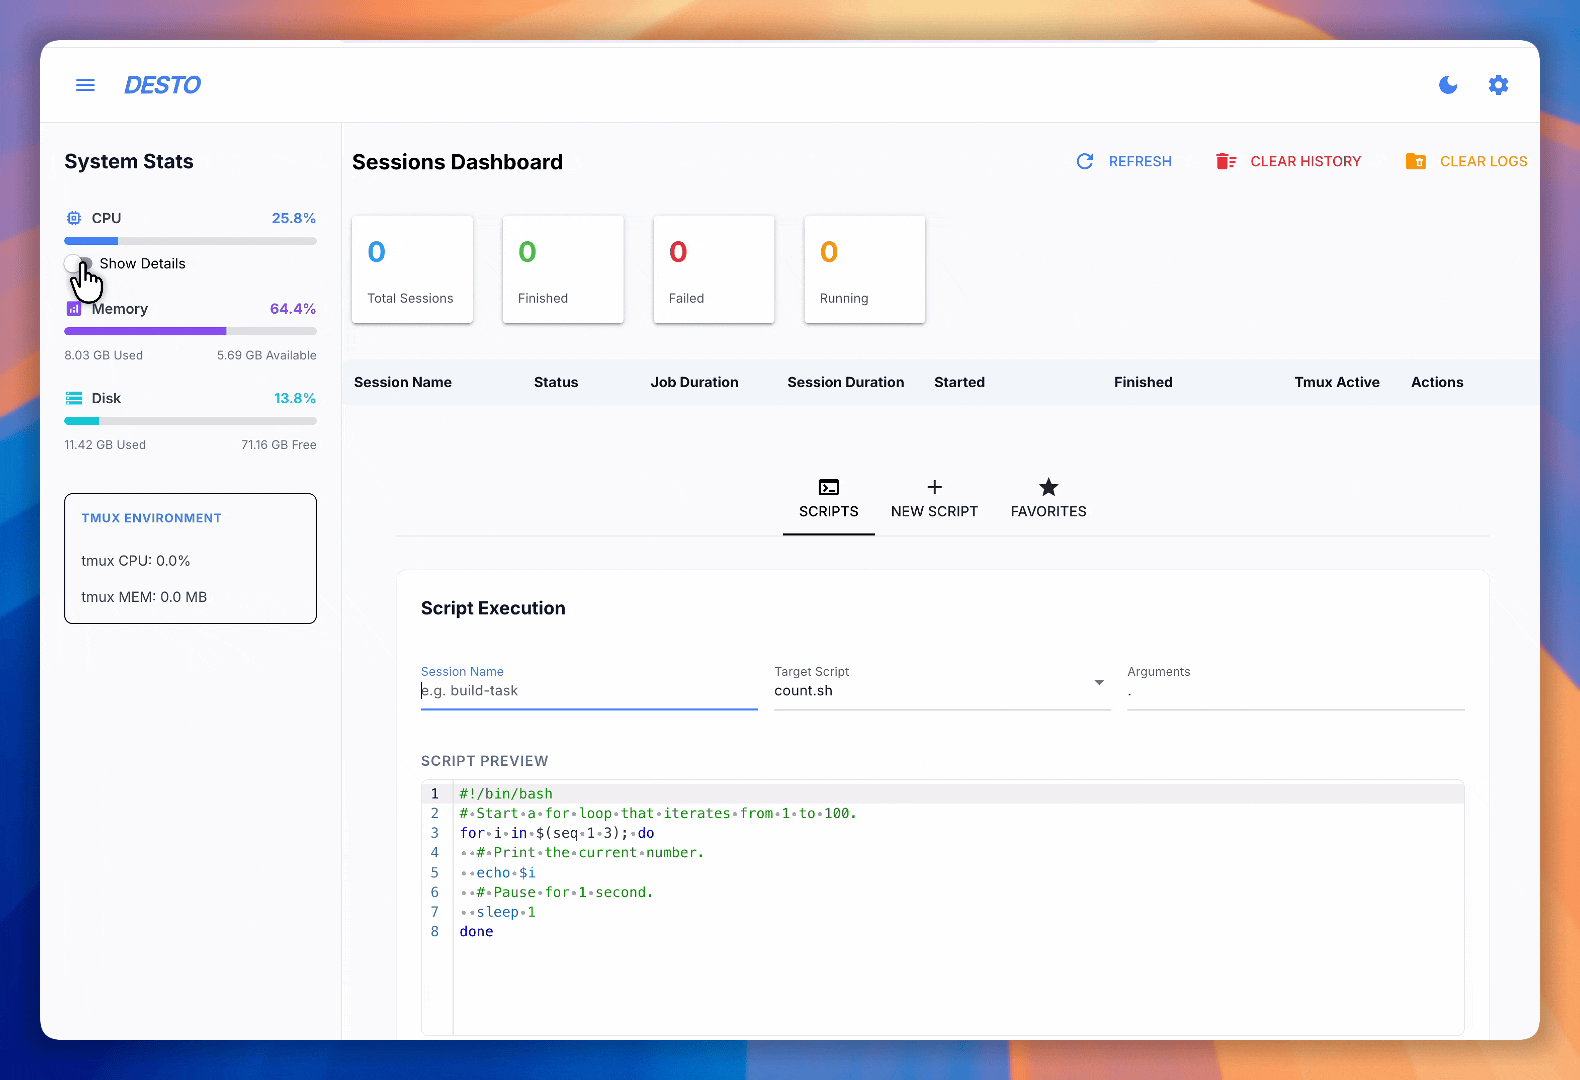The image size is (1580, 1080).
Task: Select the Failed sessions card
Action: 714,269
